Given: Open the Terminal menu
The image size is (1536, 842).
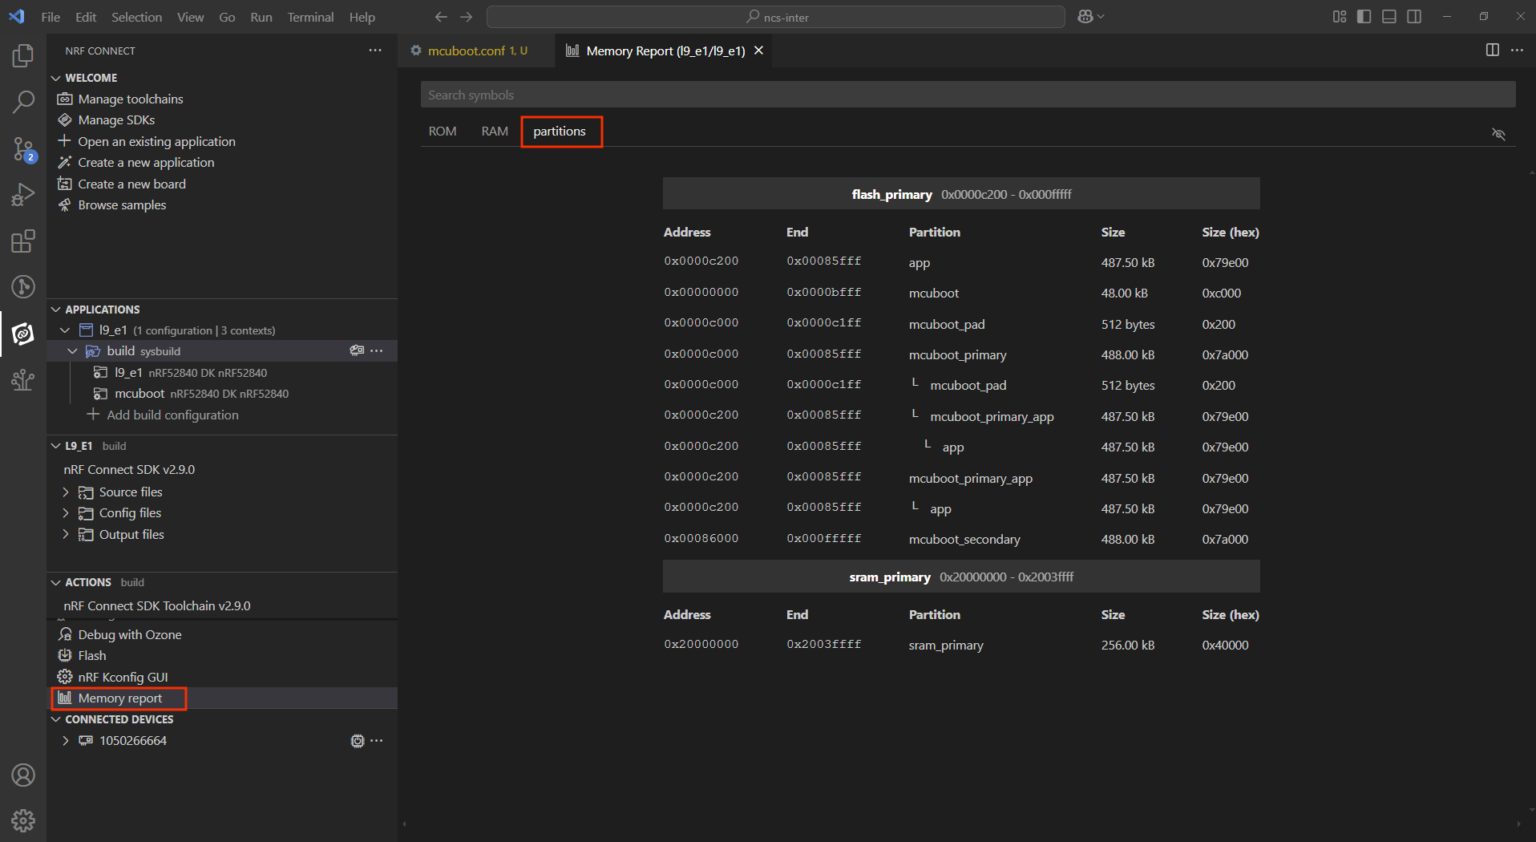Looking at the screenshot, I should 310,17.
